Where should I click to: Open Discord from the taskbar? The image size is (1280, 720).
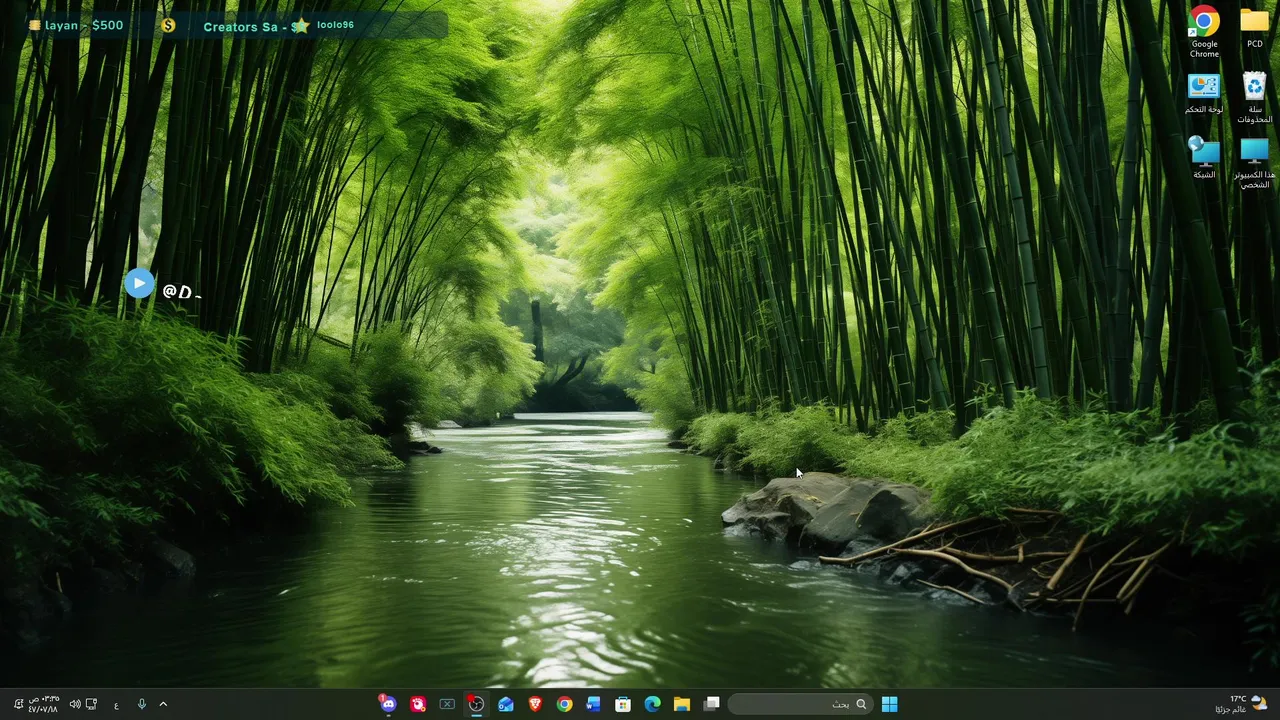click(388, 704)
